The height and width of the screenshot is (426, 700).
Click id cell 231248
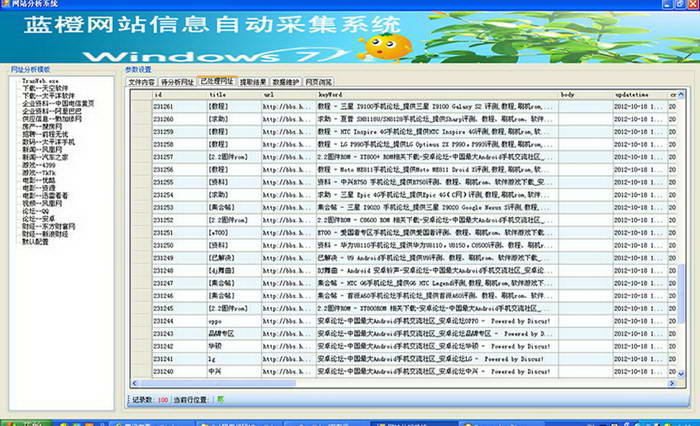coord(179,271)
